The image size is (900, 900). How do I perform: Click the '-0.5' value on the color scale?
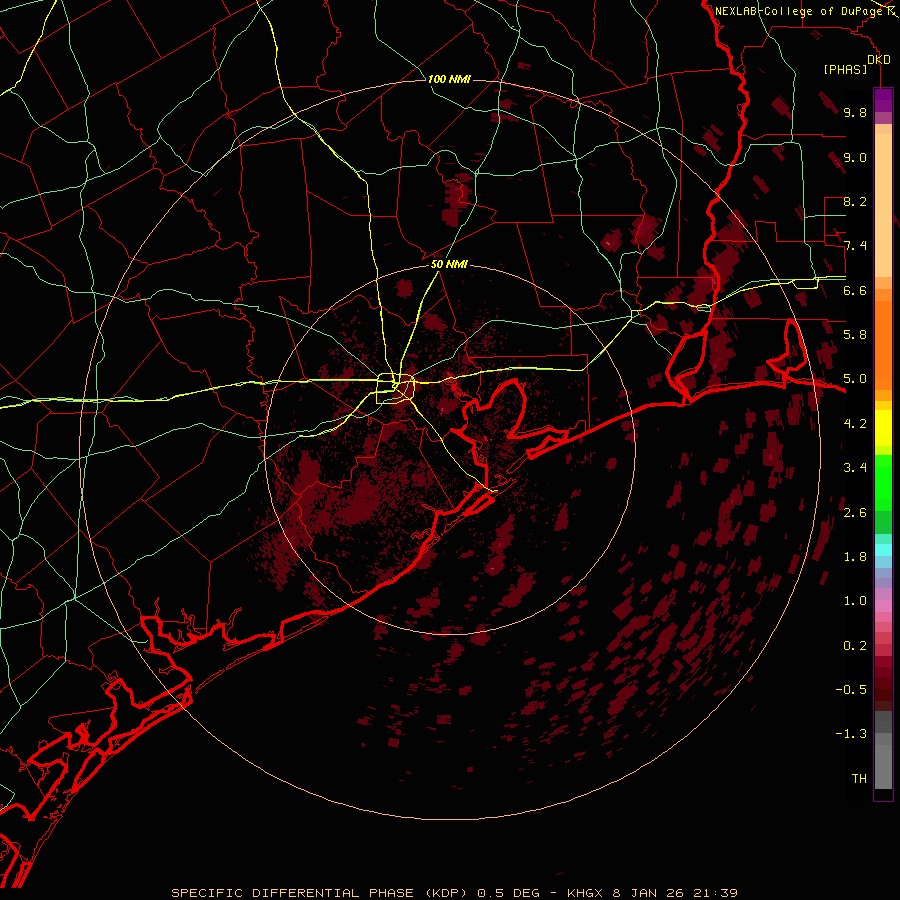[851, 690]
